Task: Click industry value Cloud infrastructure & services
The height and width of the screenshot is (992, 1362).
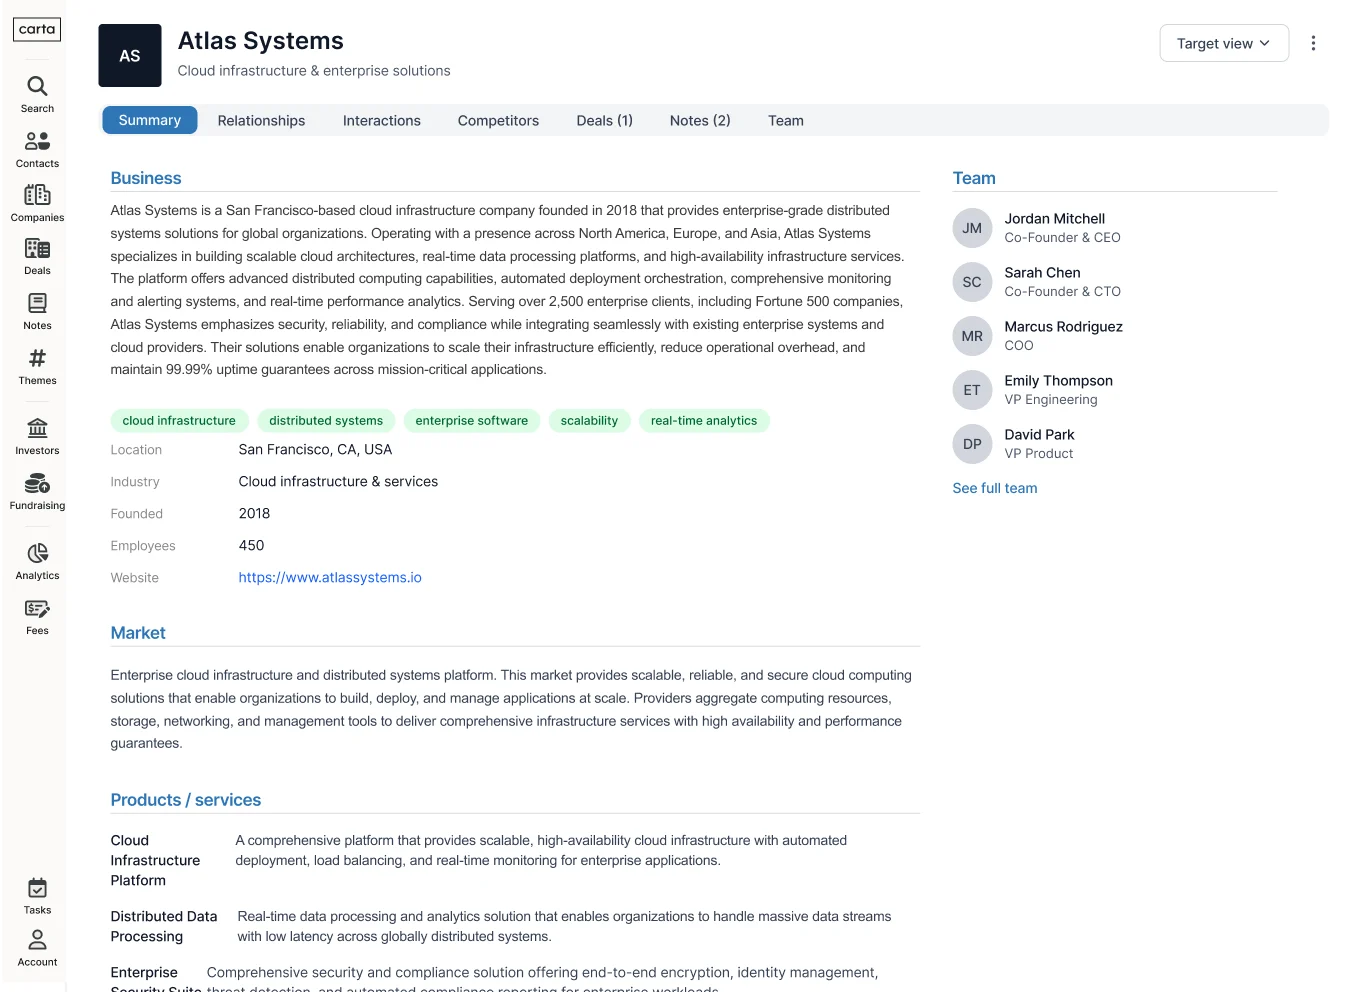Action: click(338, 481)
